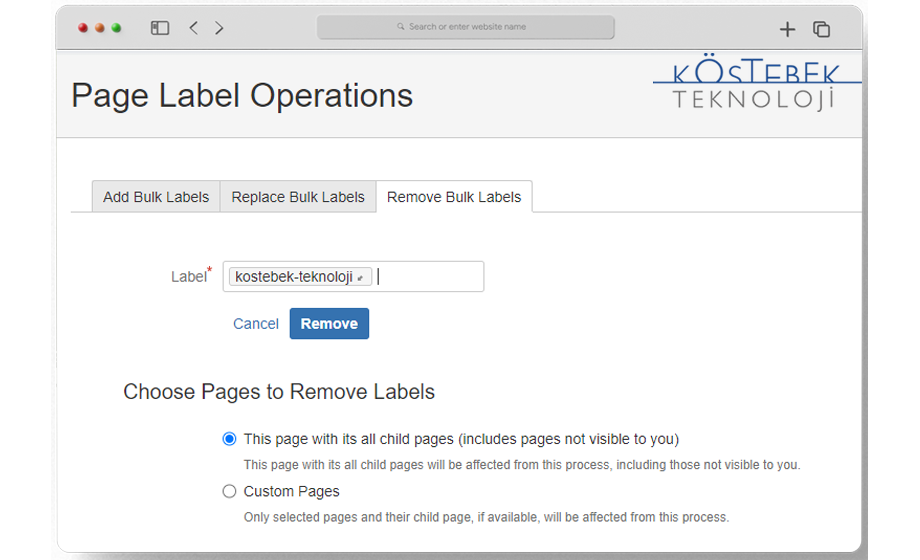Click the blue Remove button
The image size is (920, 560).
329,323
